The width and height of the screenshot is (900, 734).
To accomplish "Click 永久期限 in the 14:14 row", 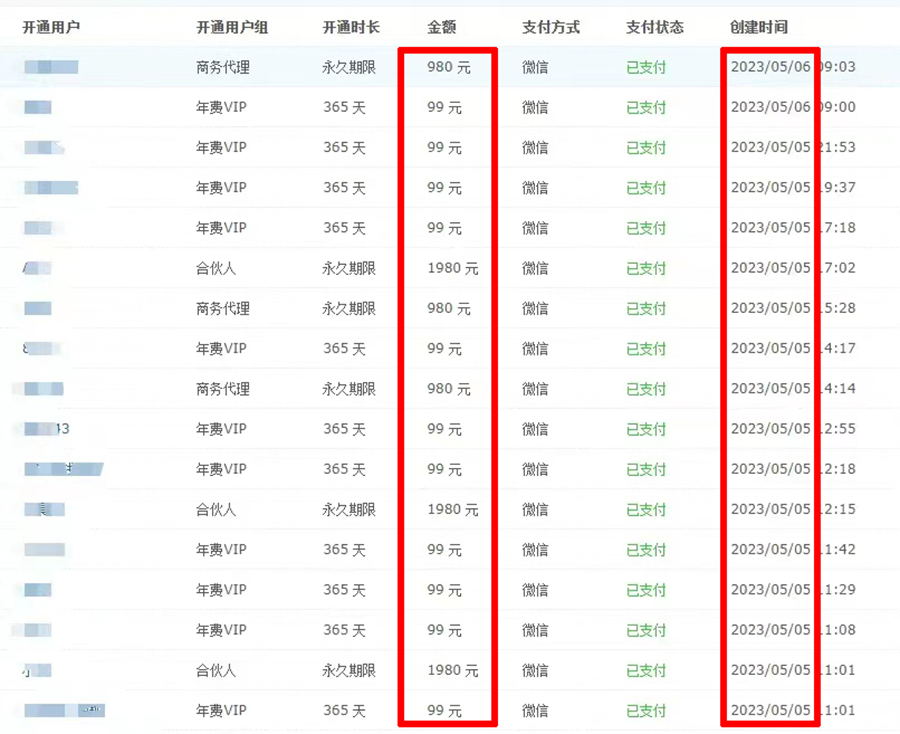I will coord(349,389).
